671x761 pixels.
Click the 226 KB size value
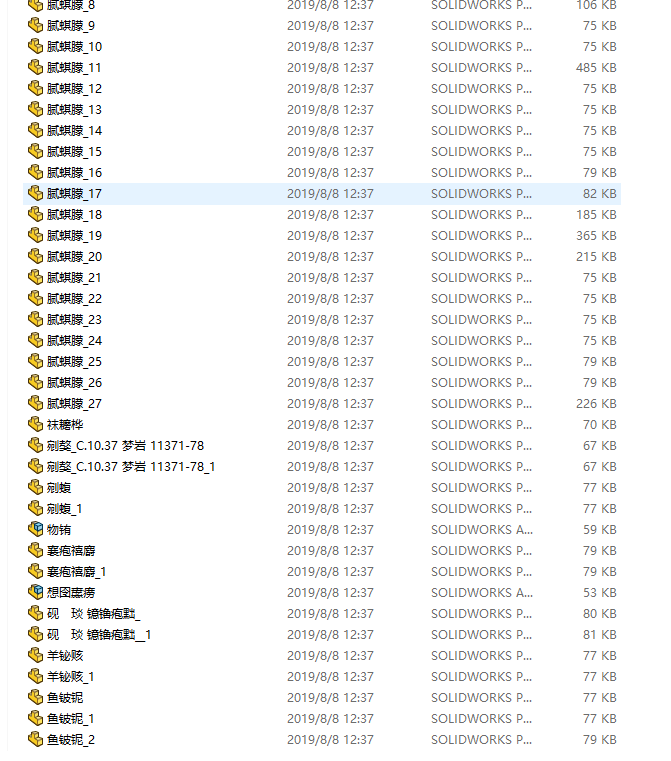pos(596,403)
